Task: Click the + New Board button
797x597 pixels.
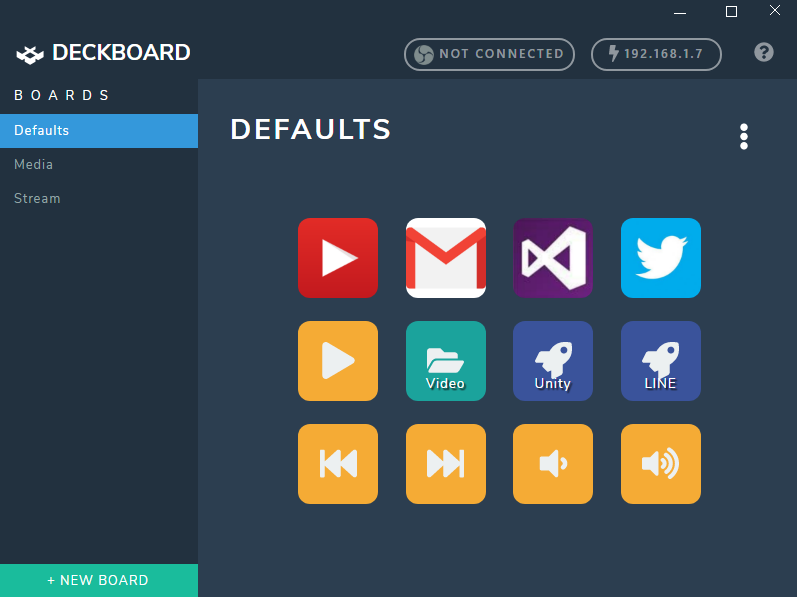Action: (99, 580)
